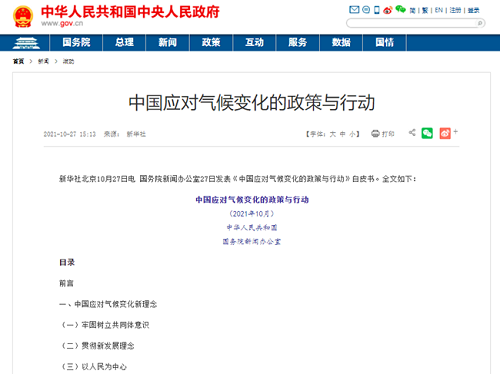Open the WeChat icon in the header
Viewport: 500px width, 374px height.
pyautogui.click(x=400, y=9)
